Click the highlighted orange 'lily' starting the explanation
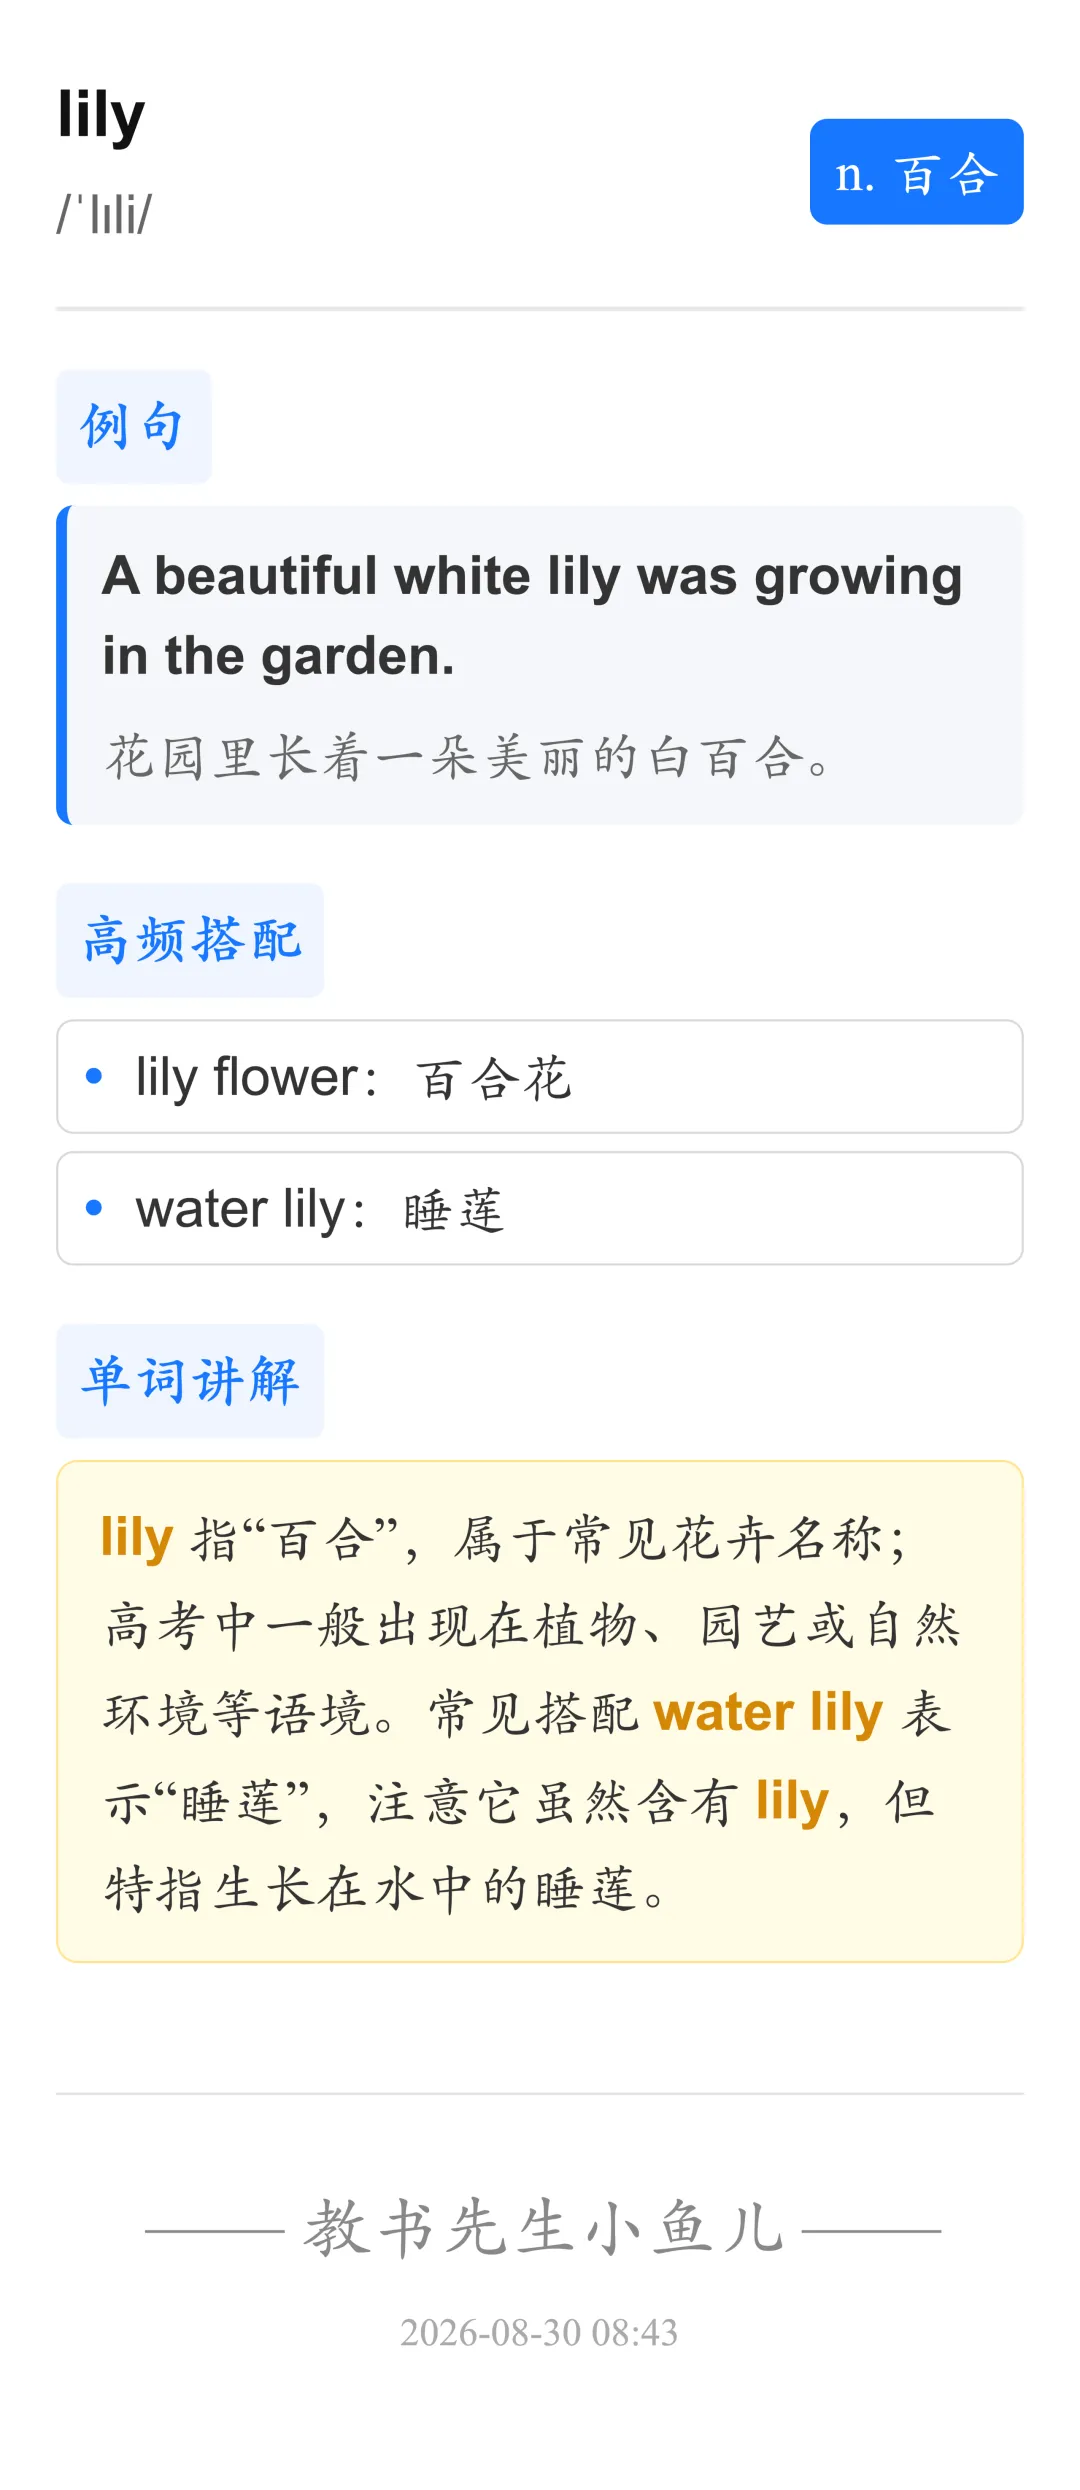1080x2490 pixels. click(137, 1538)
